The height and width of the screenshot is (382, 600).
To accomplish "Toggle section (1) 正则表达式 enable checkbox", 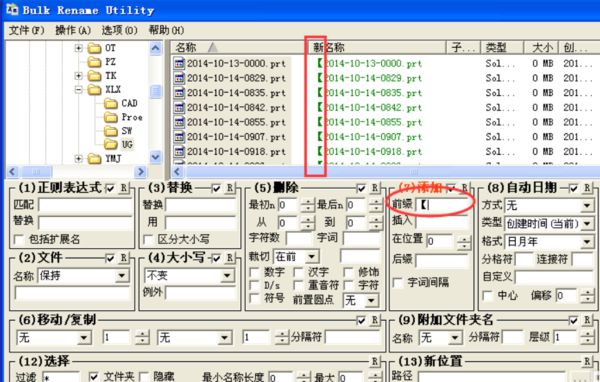I will click(x=110, y=188).
